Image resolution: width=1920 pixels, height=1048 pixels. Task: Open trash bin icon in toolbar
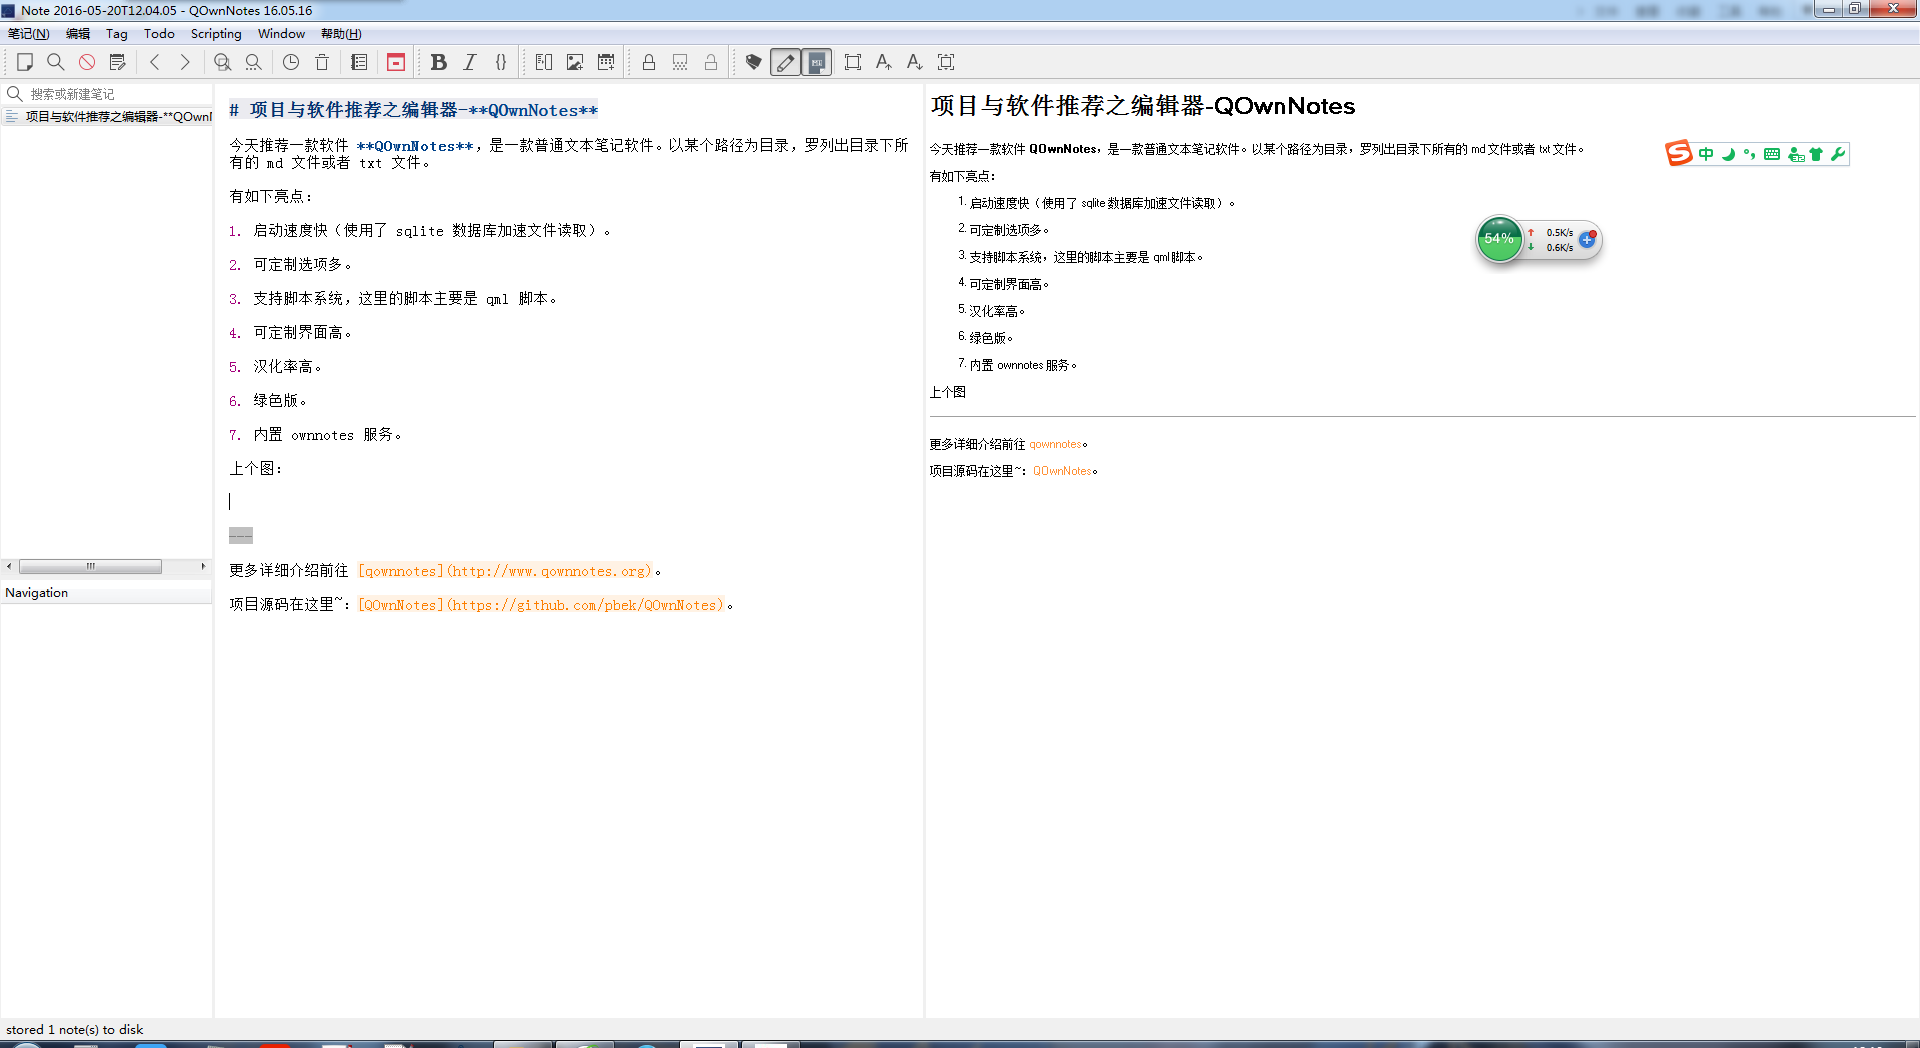click(322, 62)
